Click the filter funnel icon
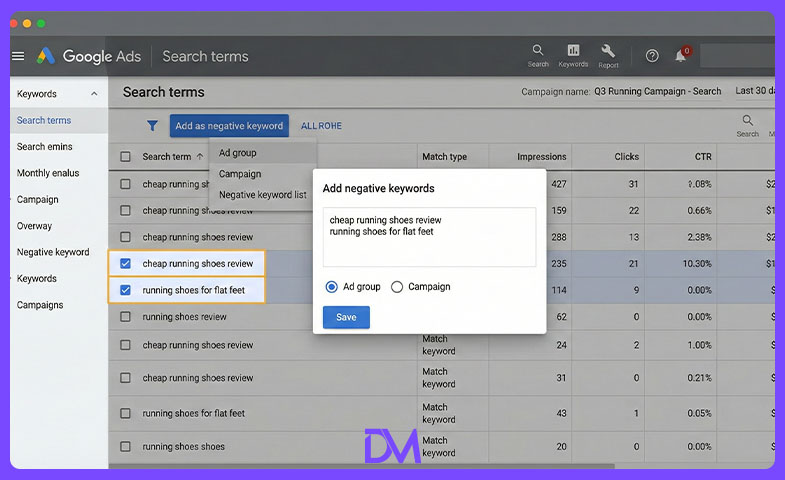This screenshot has height=480, width=785. [152, 126]
